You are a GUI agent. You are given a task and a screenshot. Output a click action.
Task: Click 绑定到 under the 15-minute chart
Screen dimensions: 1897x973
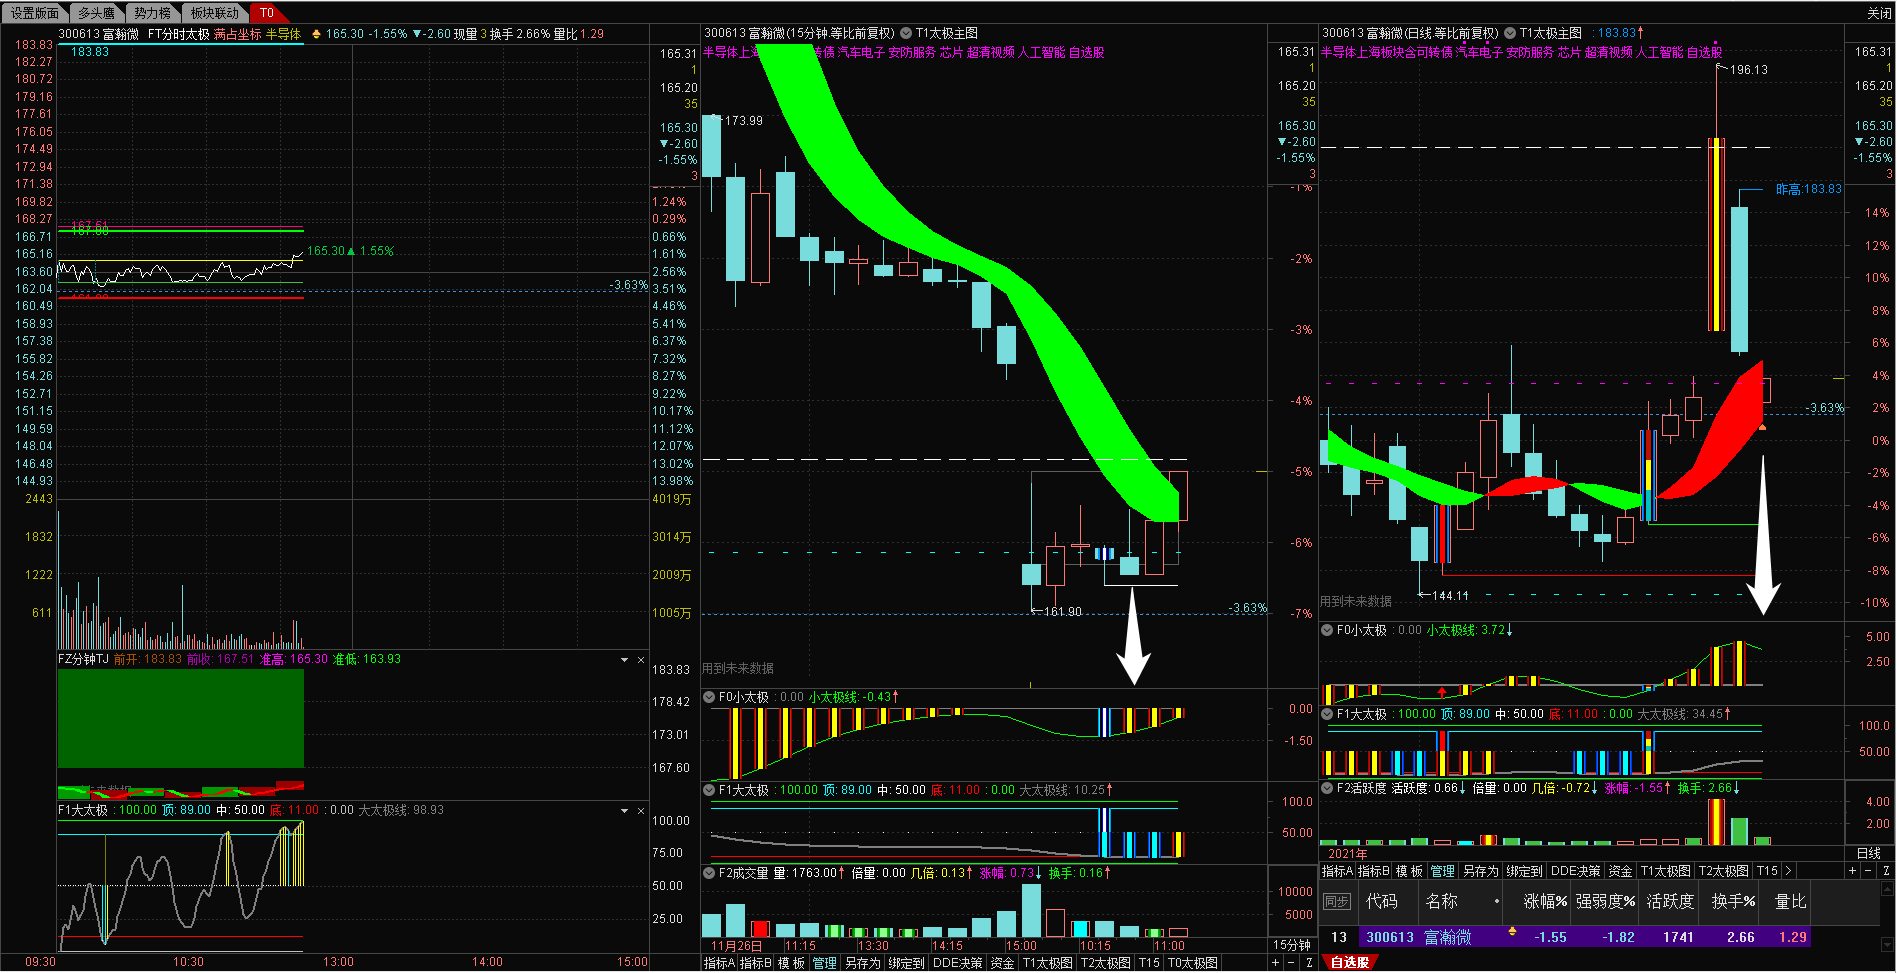(x=906, y=963)
